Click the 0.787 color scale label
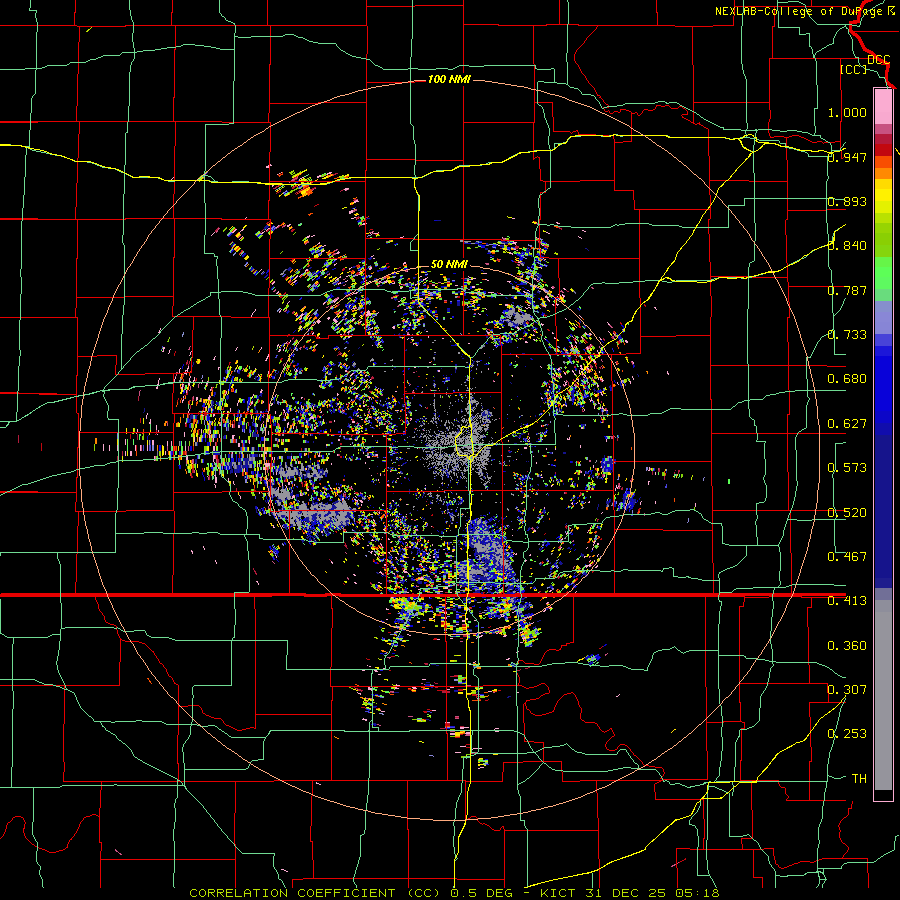900x900 pixels. pos(847,290)
